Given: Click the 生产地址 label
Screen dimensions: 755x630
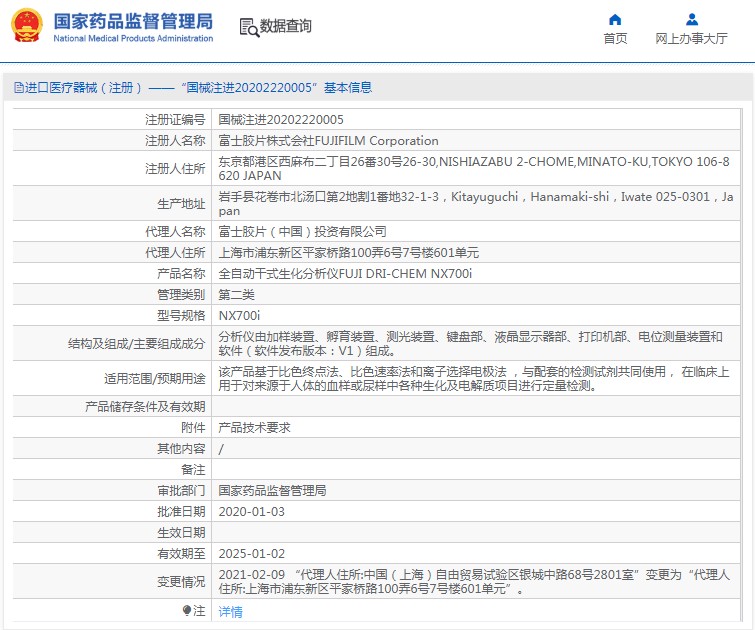Looking at the screenshot, I should (x=181, y=204).
